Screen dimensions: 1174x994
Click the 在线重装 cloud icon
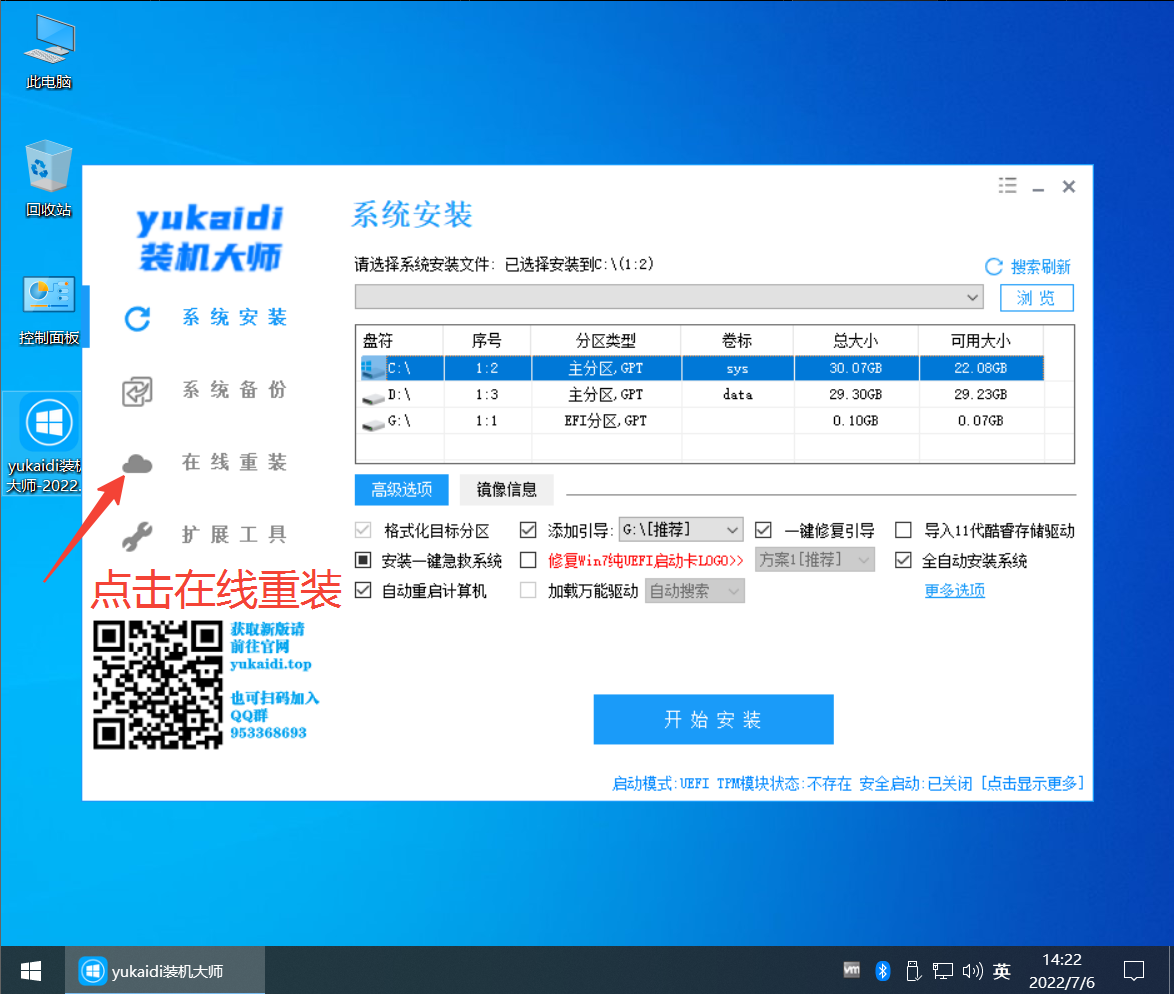coord(137,463)
